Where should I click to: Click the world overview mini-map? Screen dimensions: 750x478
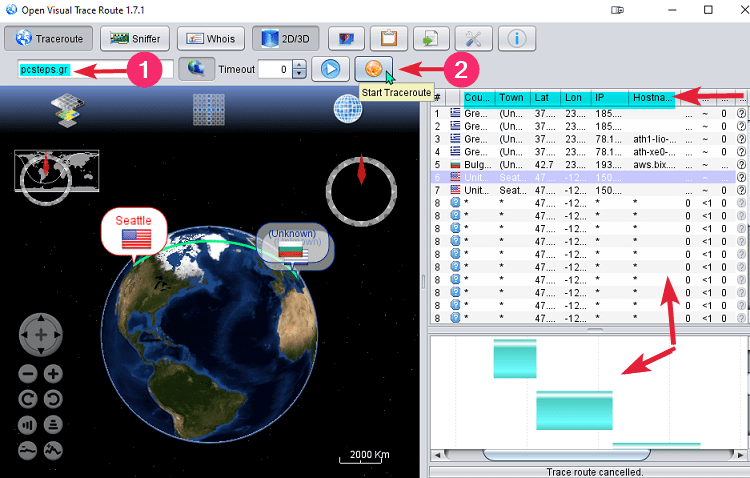click(x=56, y=171)
